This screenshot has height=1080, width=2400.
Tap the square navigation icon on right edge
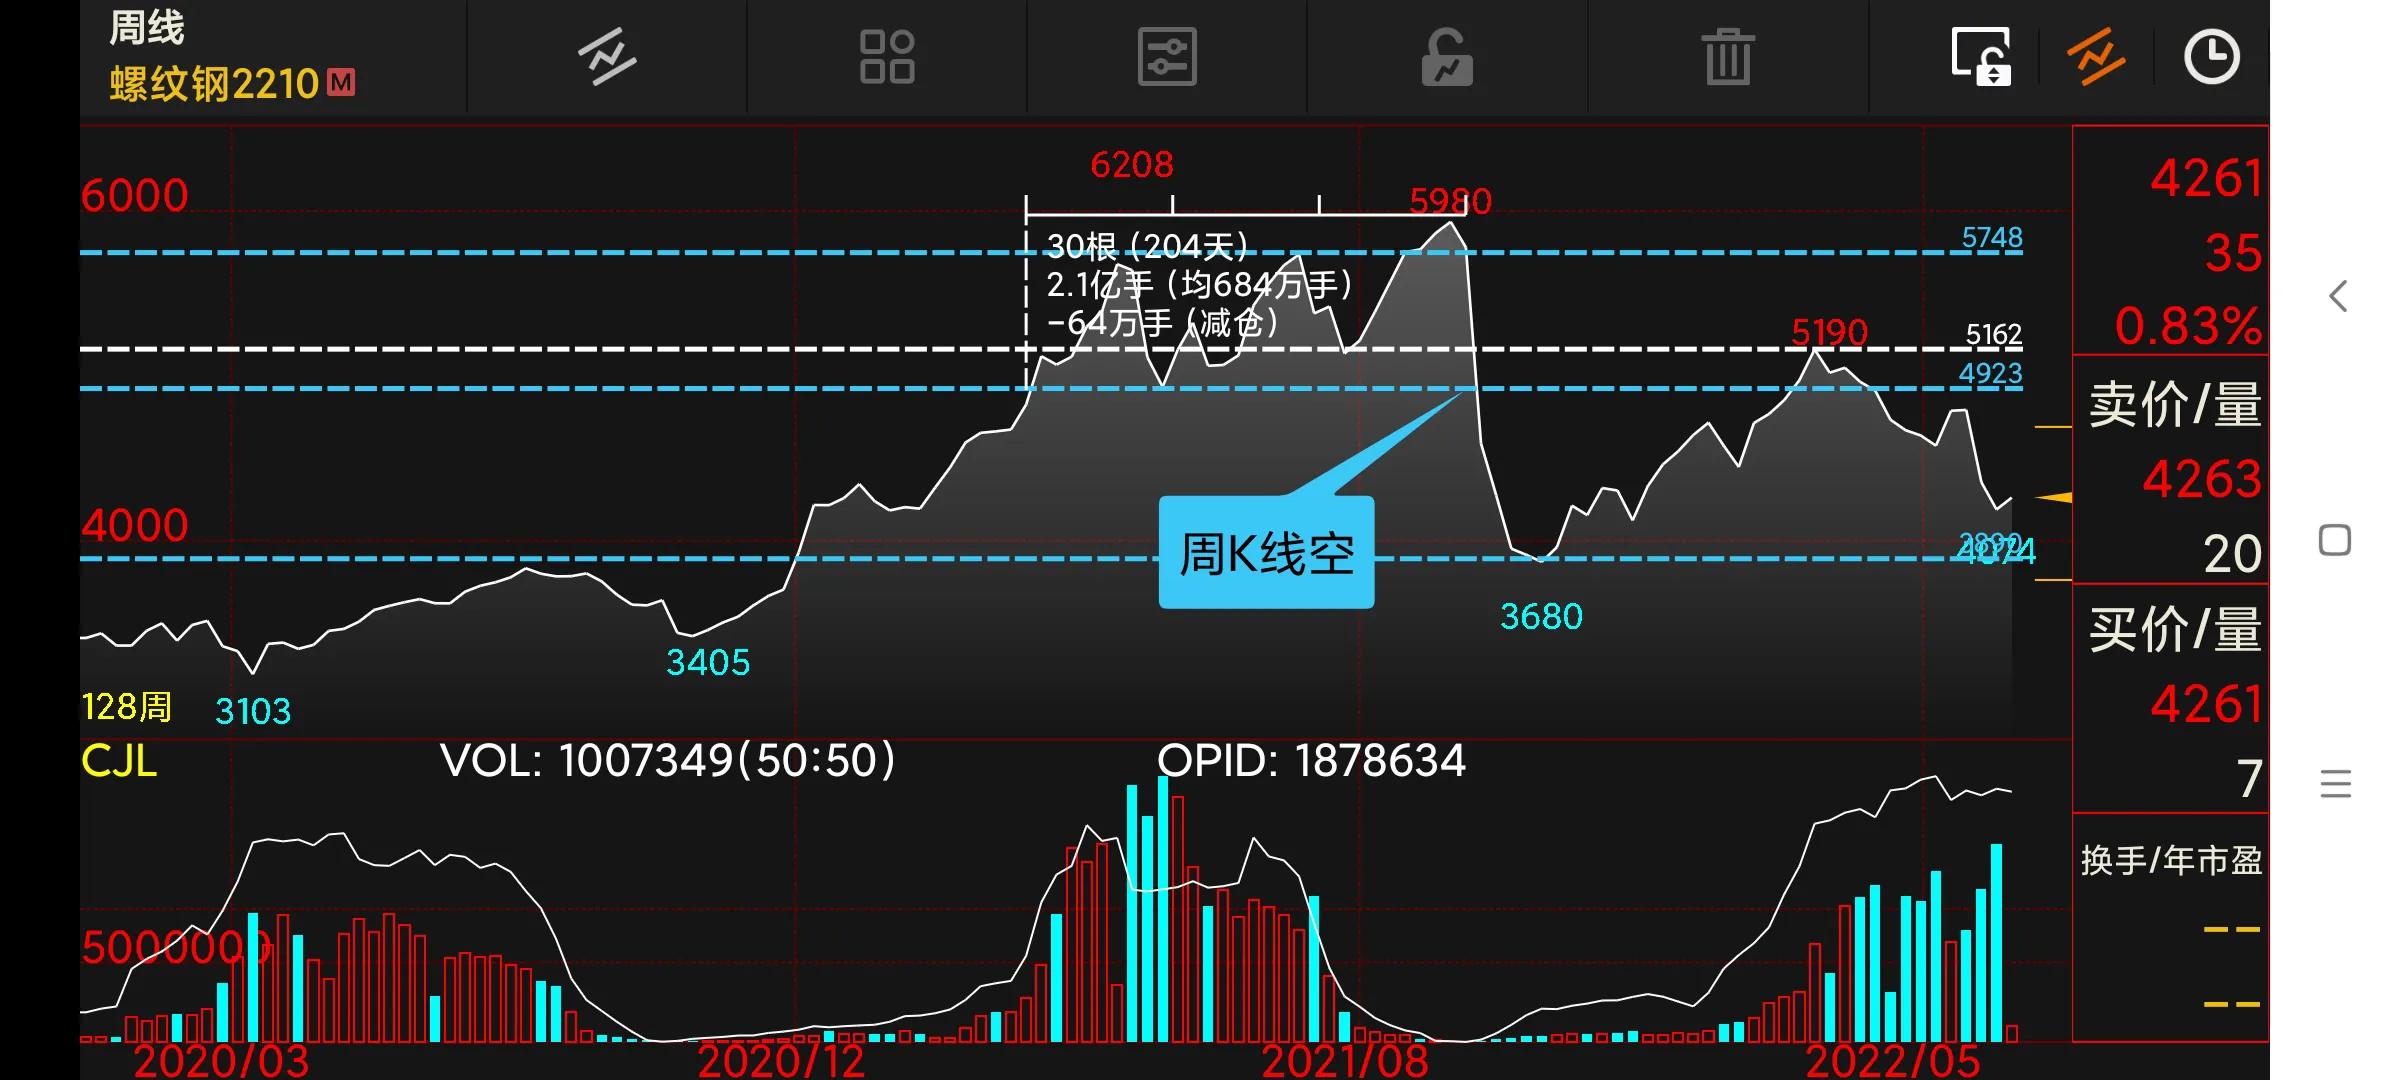[2333, 540]
